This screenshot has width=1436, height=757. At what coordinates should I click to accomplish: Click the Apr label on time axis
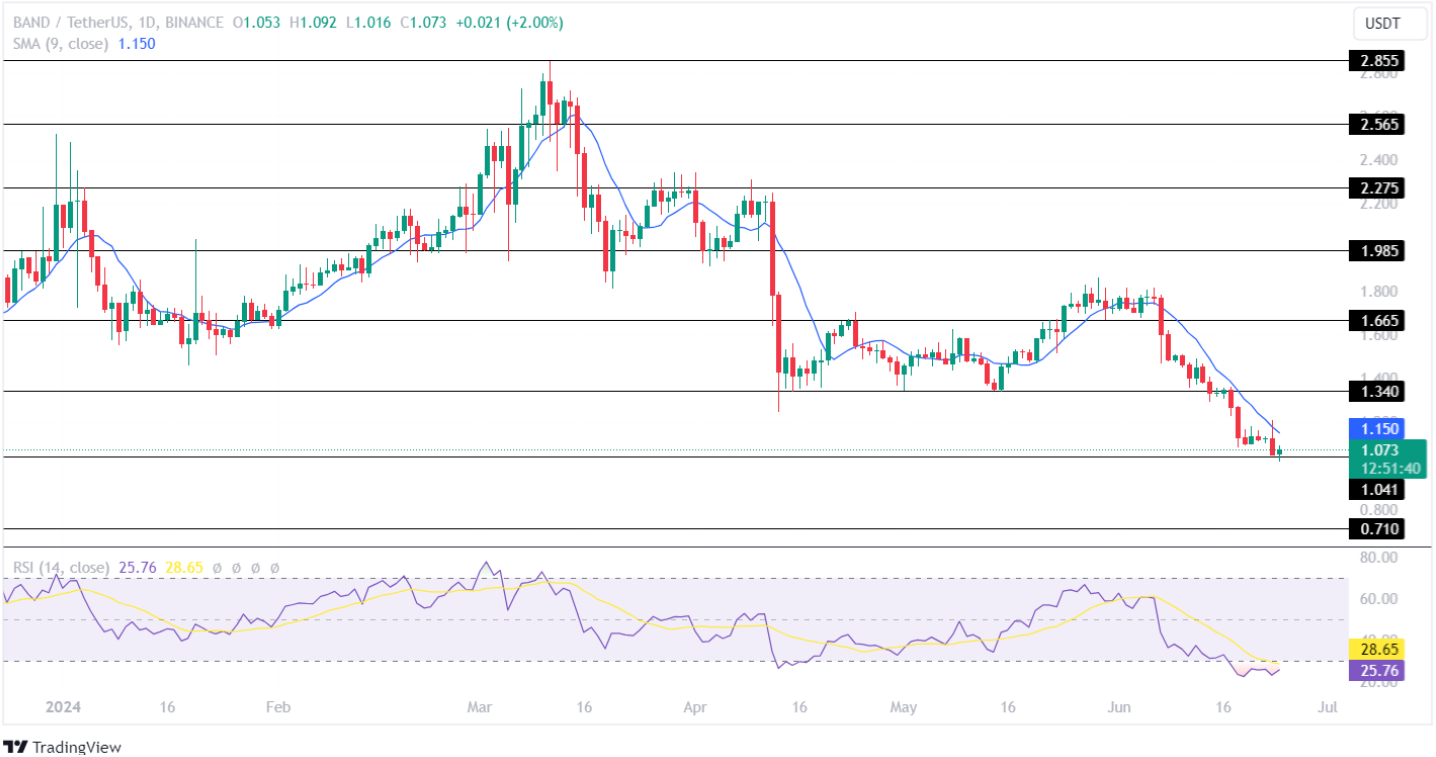tap(693, 707)
